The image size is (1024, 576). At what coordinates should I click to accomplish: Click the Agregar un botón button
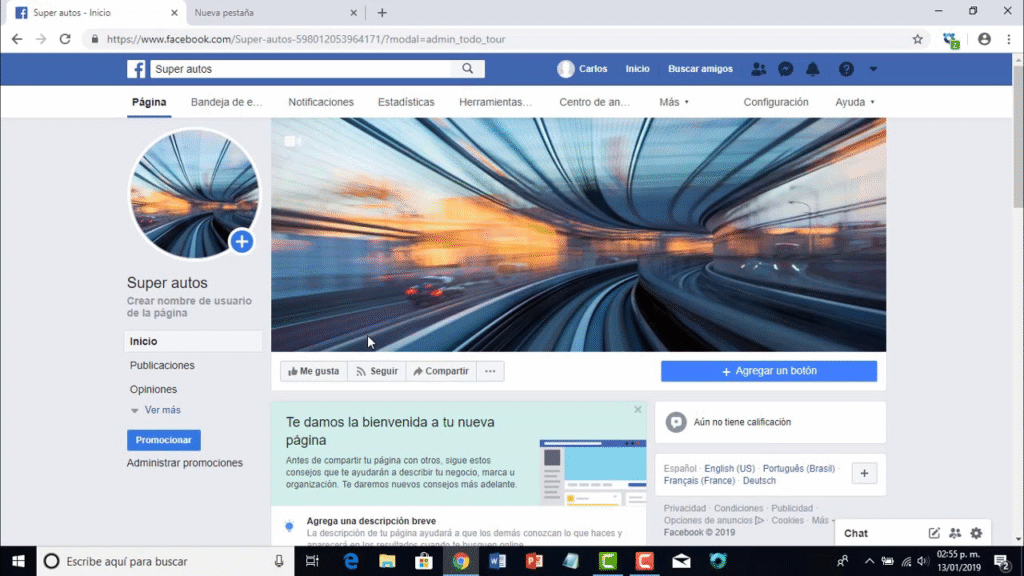click(x=768, y=371)
